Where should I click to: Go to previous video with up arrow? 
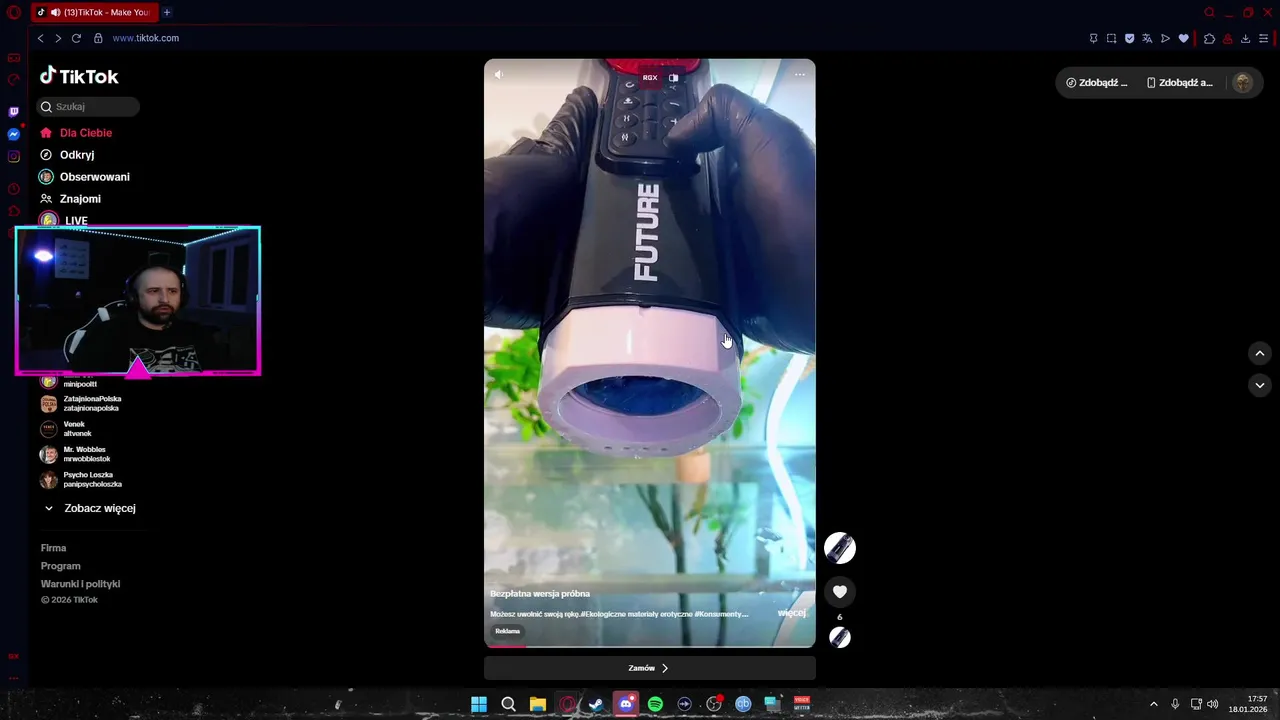tap(1260, 353)
